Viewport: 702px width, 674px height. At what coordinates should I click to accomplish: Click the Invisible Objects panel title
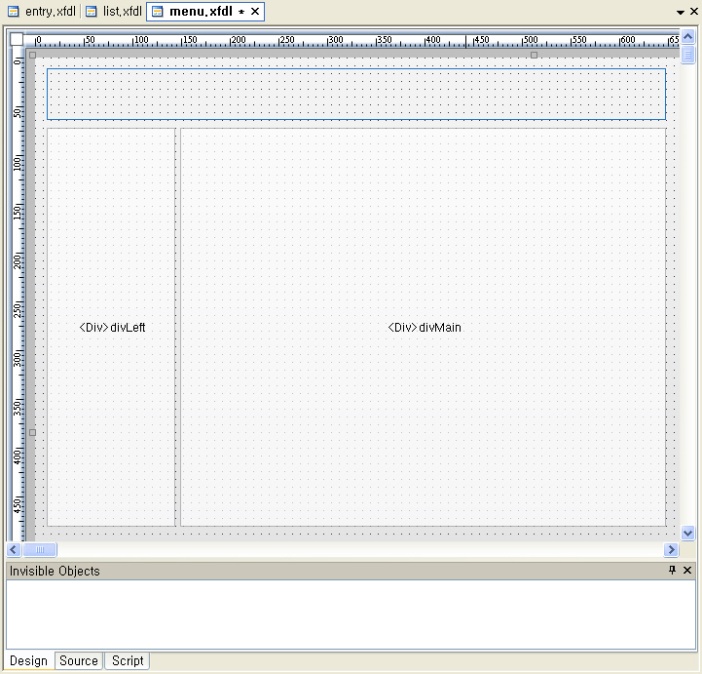(55, 571)
